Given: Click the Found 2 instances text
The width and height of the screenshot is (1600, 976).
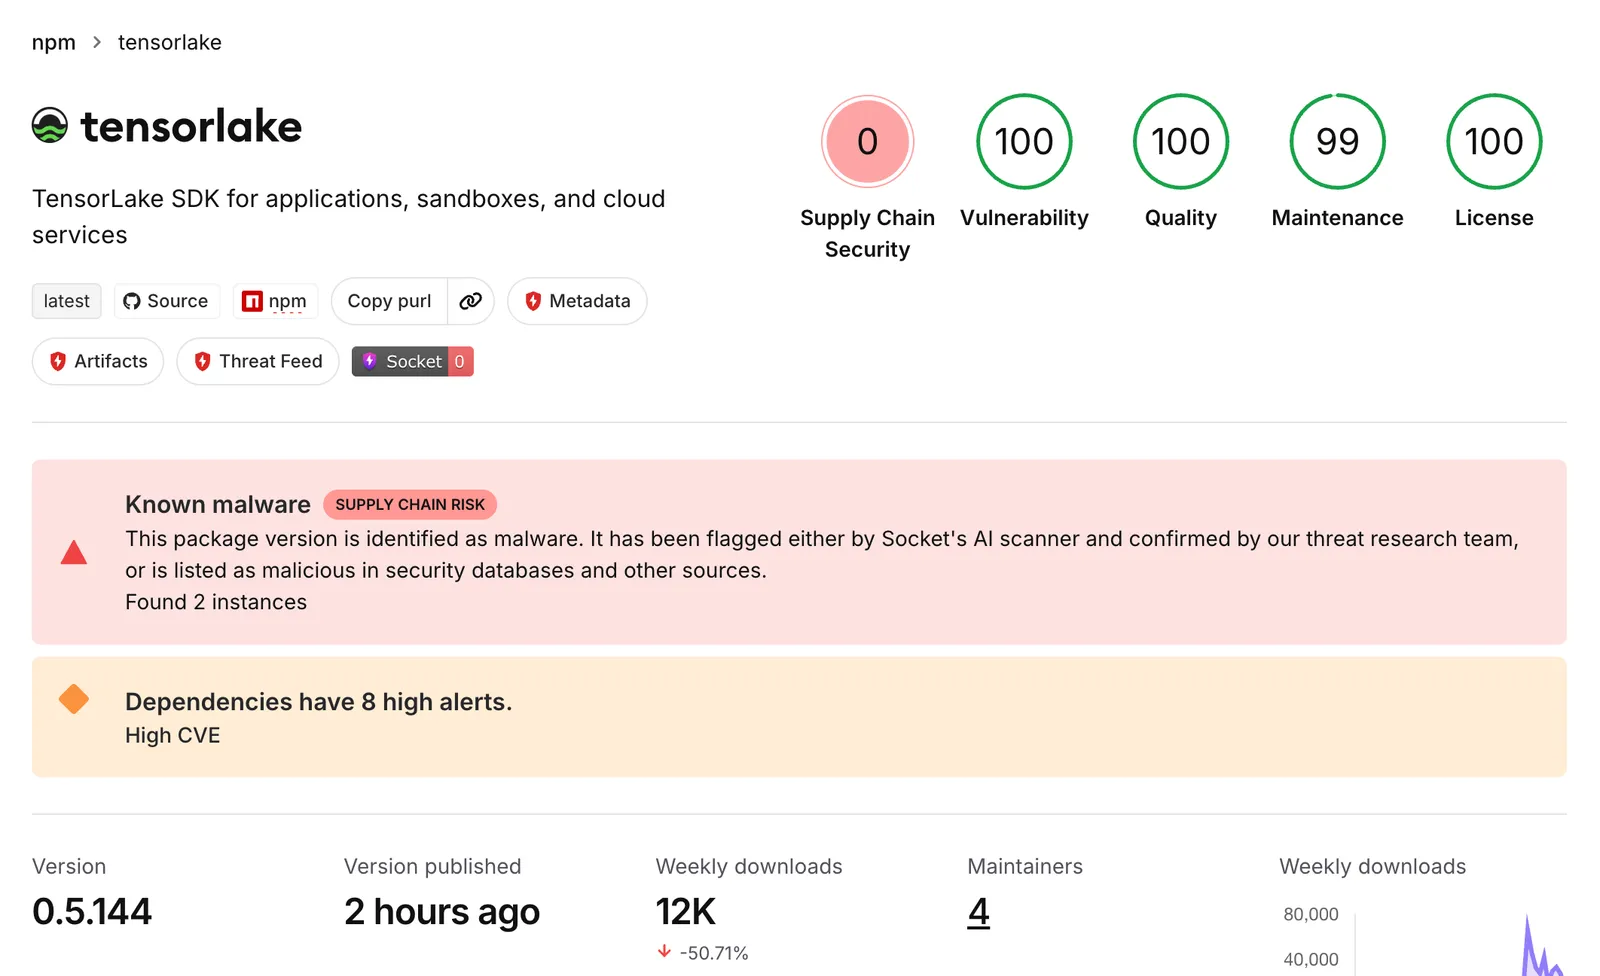Looking at the screenshot, I should click(x=216, y=602).
